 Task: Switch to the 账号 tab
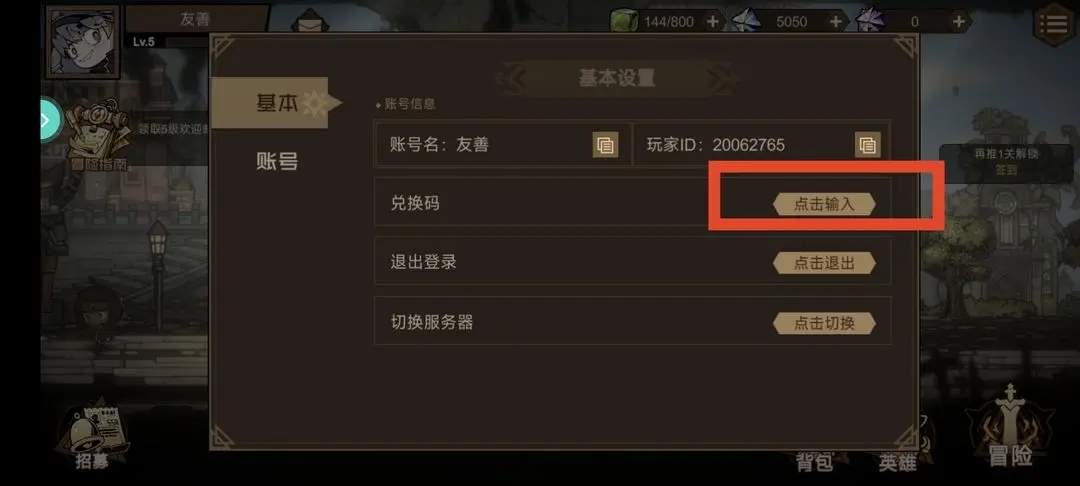[x=277, y=162]
